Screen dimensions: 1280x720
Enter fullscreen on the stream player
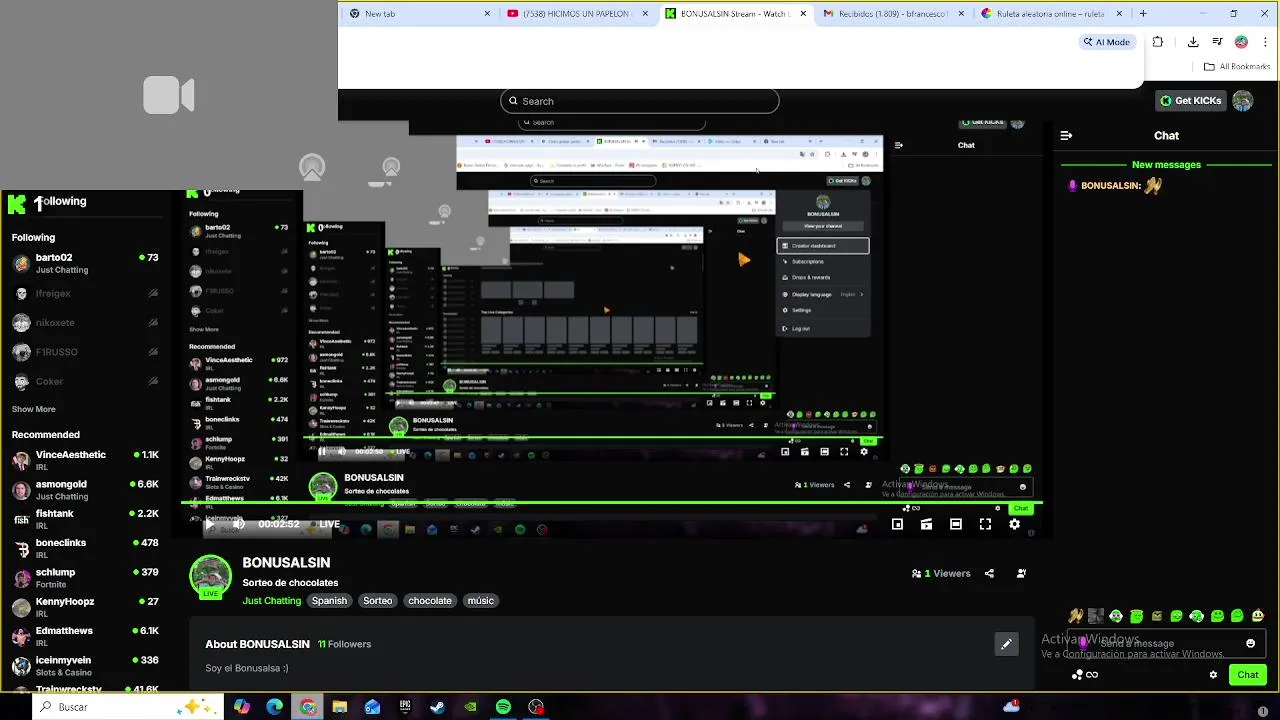coord(985,524)
